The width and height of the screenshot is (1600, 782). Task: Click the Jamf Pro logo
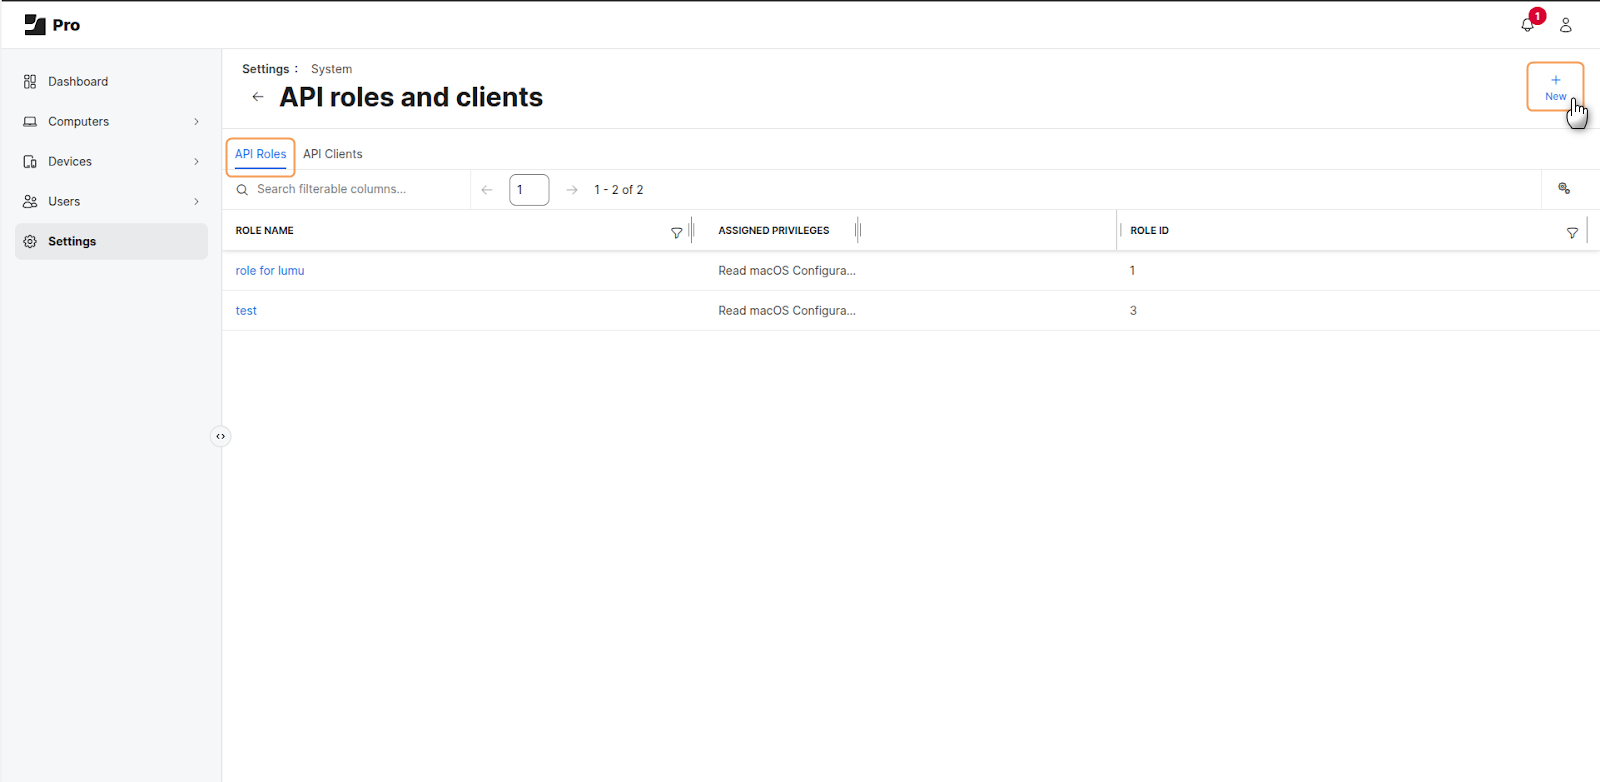(52, 25)
